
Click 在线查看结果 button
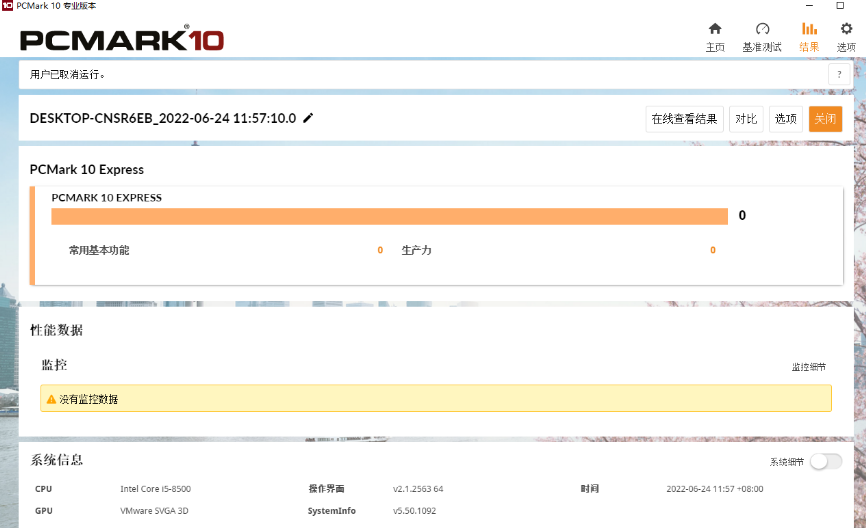point(684,119)
